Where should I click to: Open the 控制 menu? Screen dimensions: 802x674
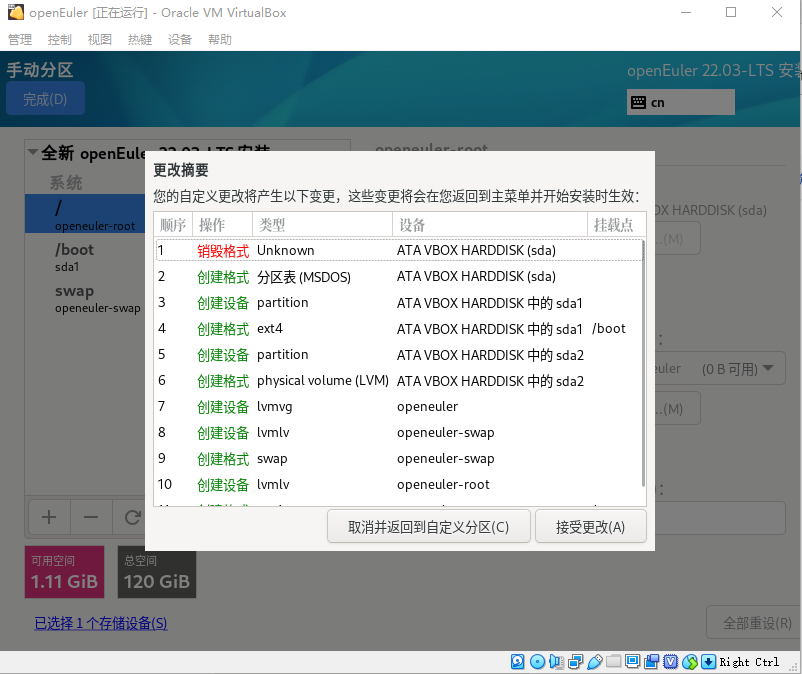pos(60,39)
